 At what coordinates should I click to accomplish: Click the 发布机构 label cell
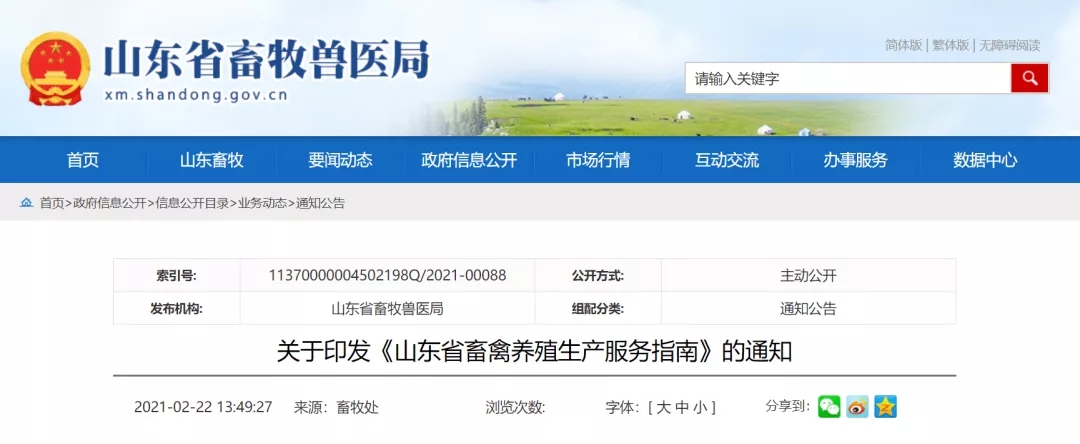tap(176, 308)
